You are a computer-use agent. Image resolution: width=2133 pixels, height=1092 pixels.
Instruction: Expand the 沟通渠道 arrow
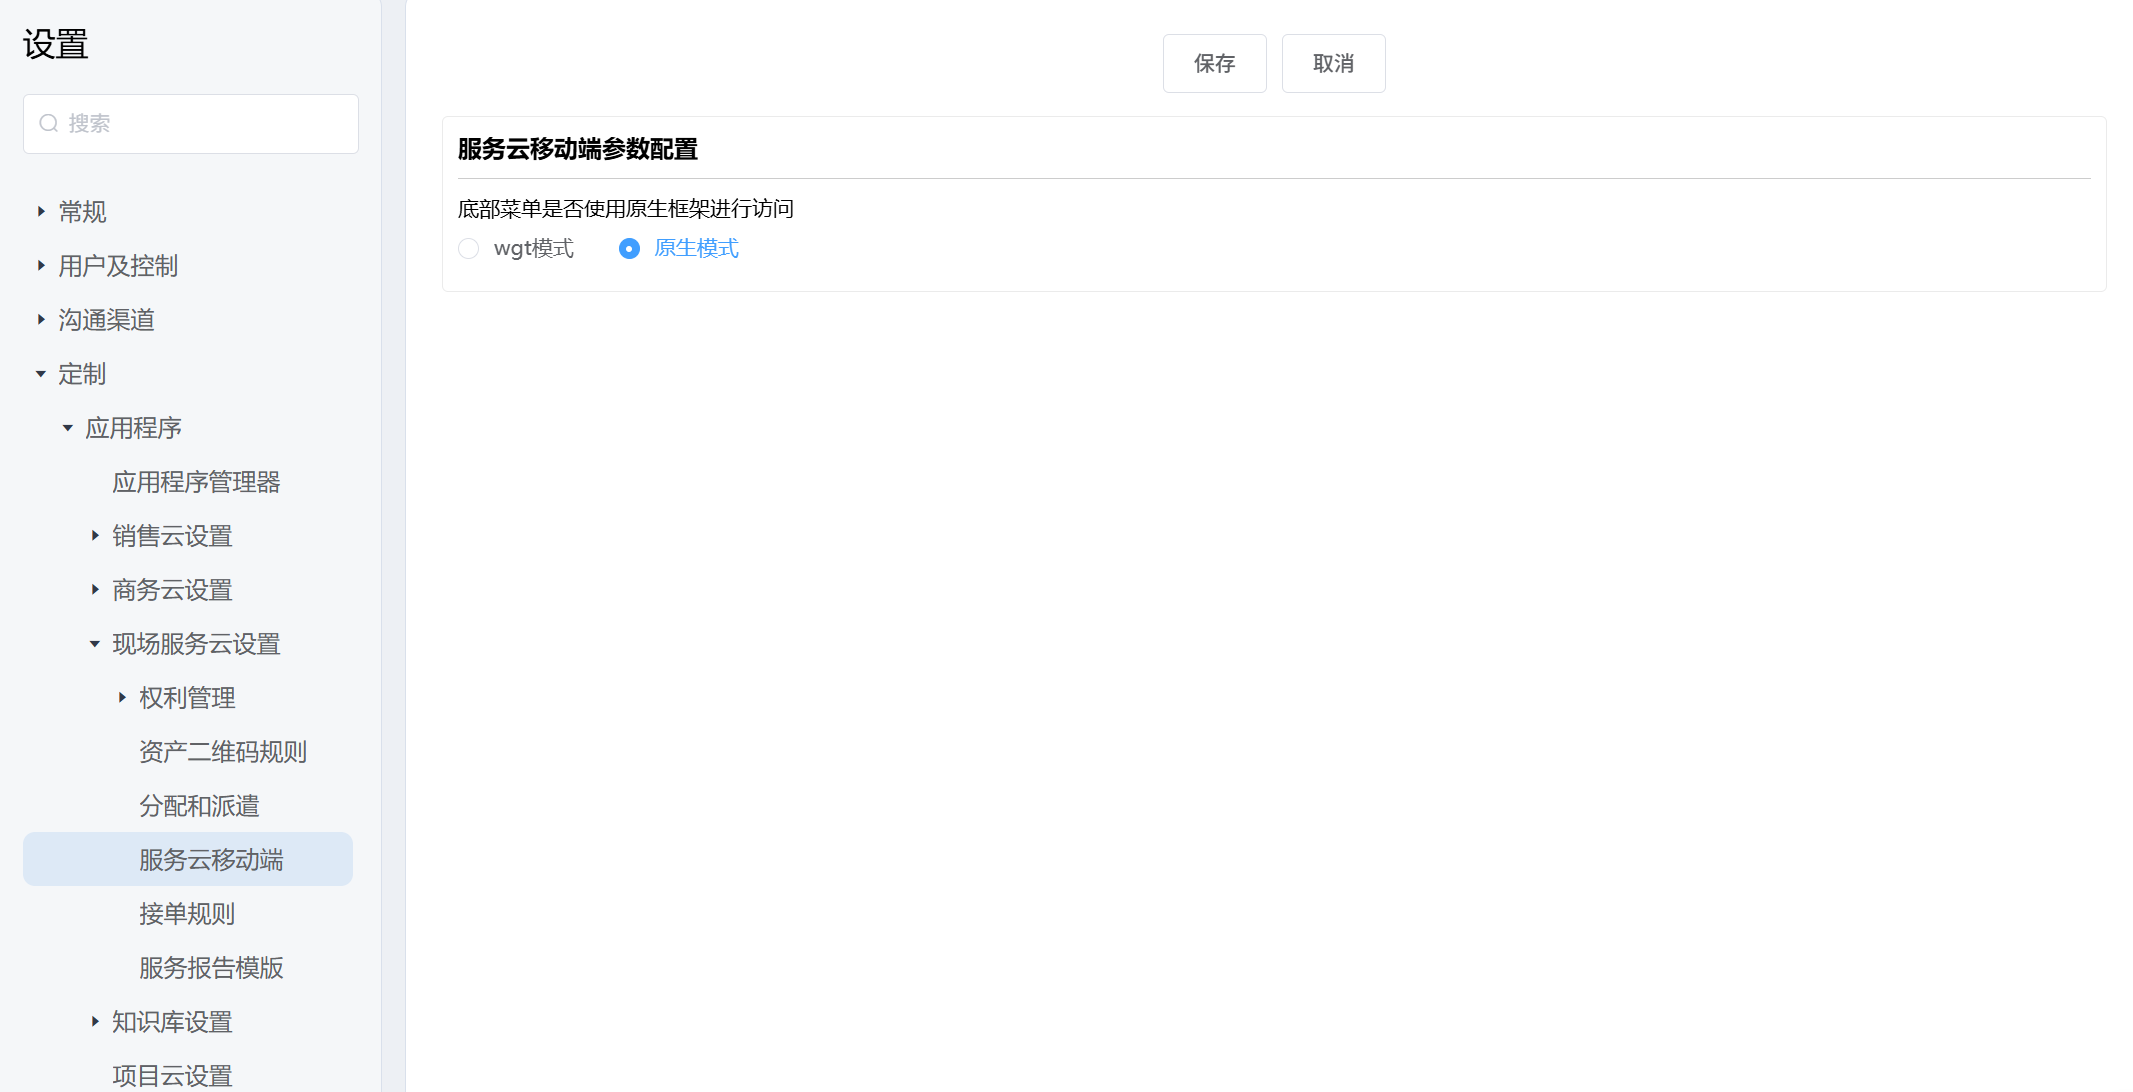click(41, 319)
